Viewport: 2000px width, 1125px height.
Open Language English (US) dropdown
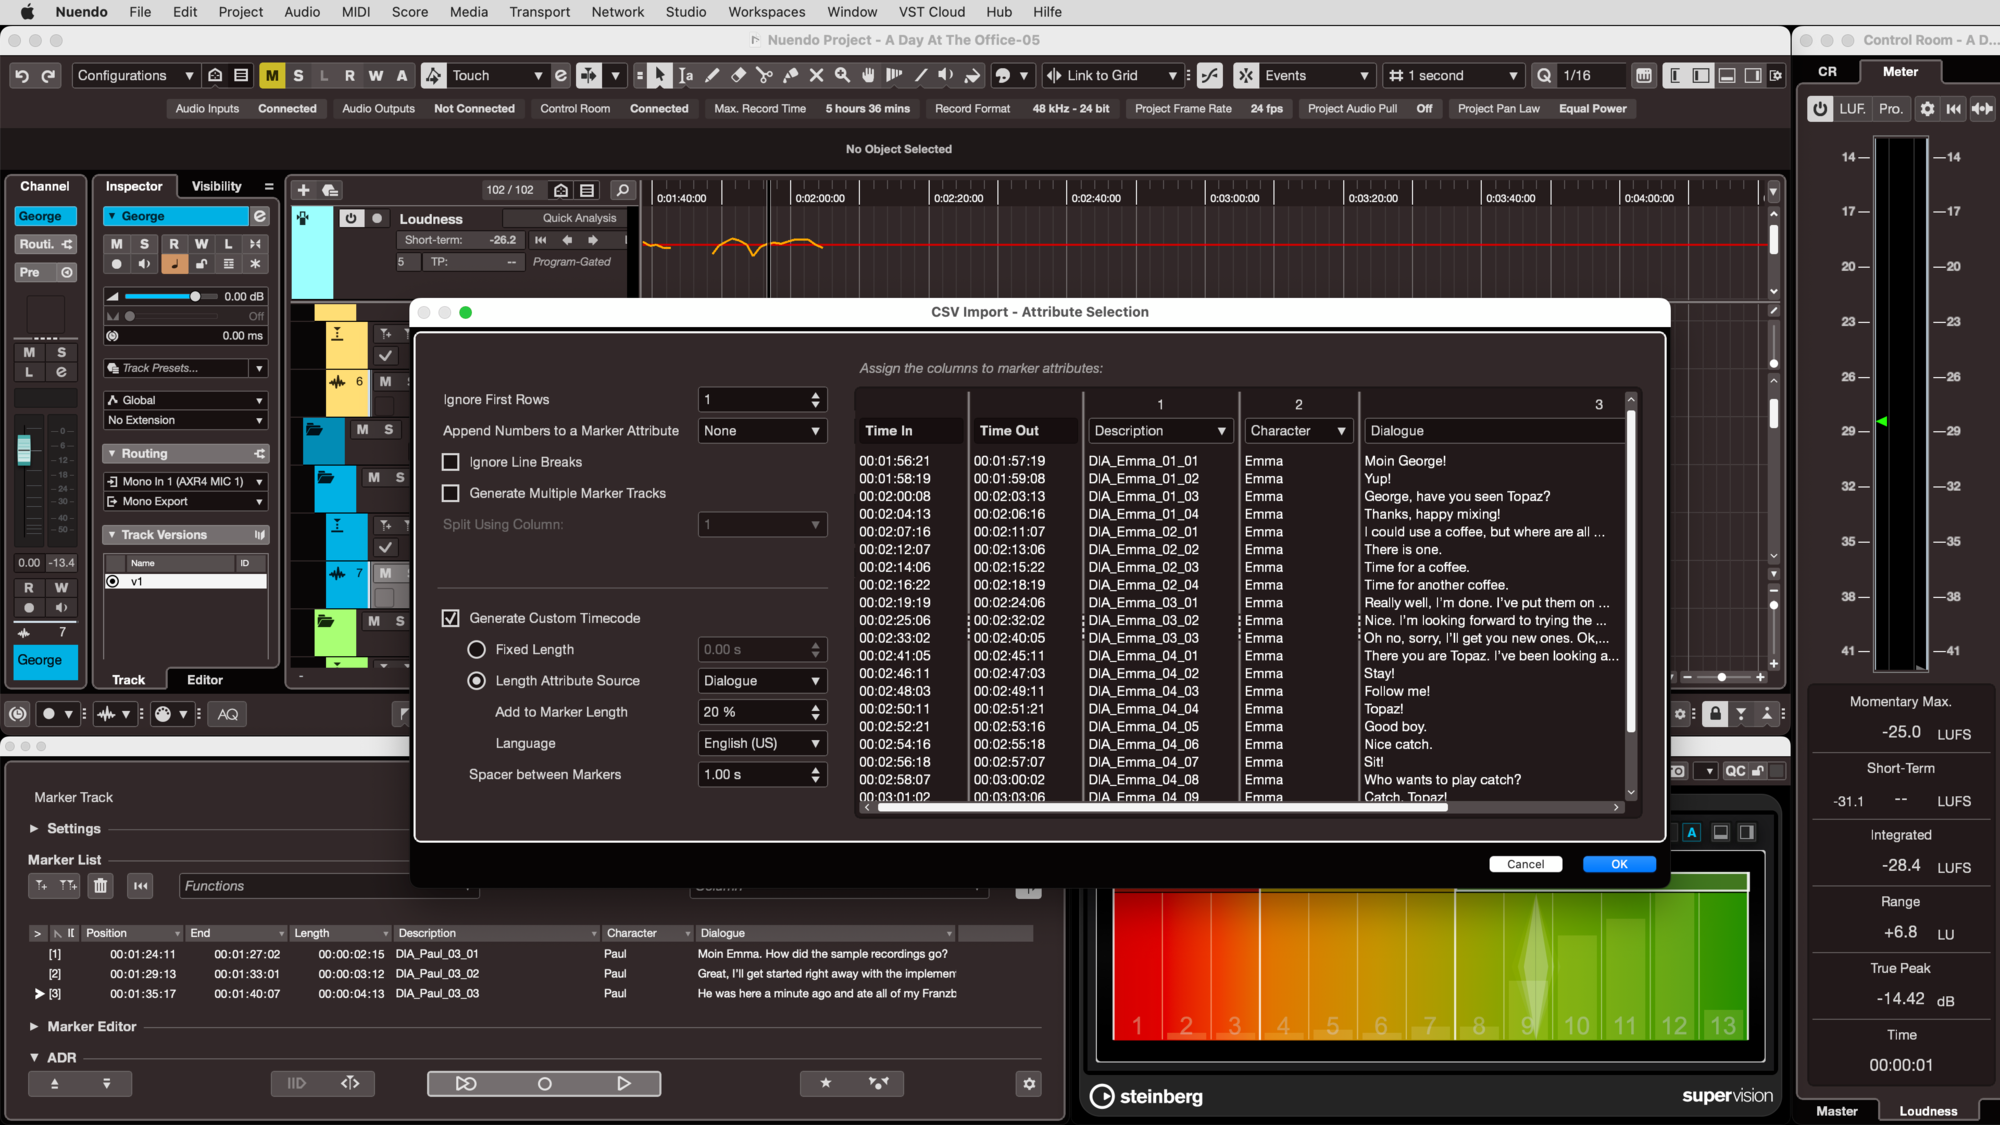coord(761,743)
